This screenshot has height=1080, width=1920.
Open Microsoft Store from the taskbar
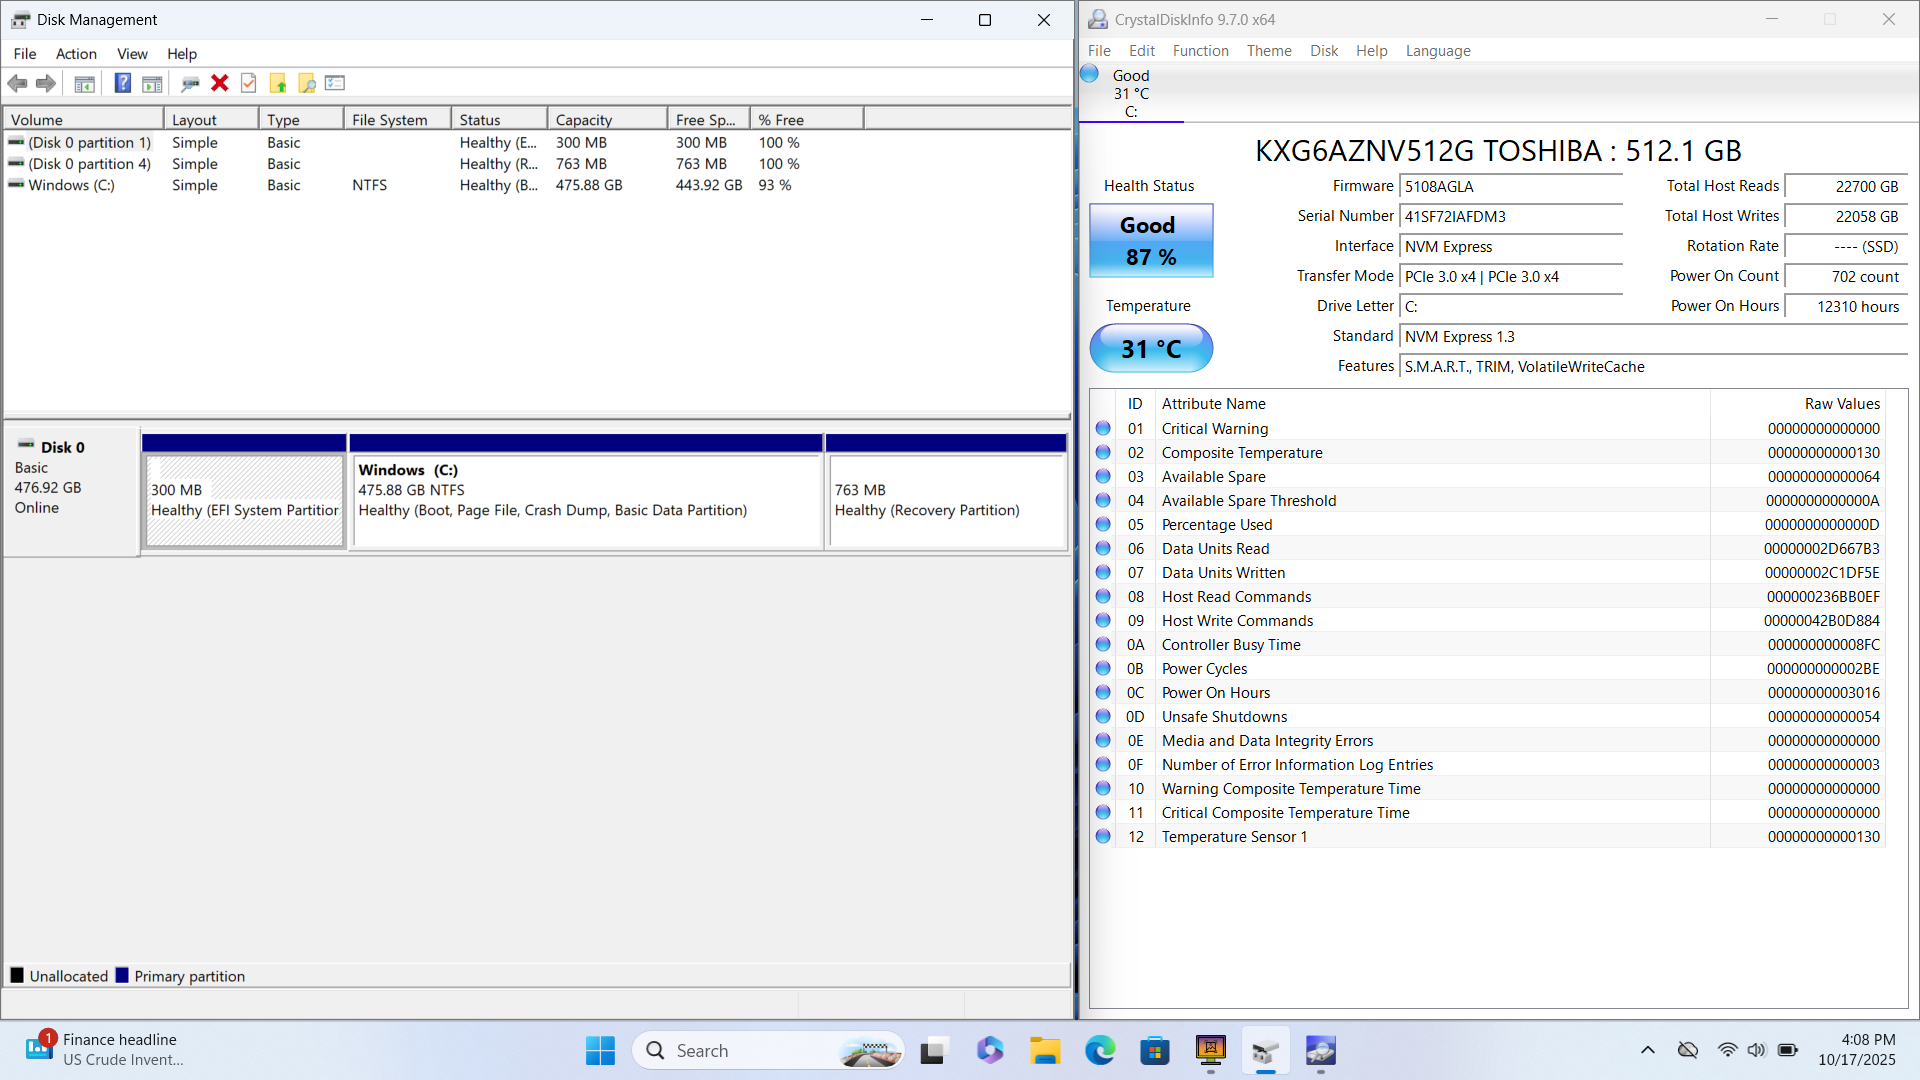(1155, 1051)
